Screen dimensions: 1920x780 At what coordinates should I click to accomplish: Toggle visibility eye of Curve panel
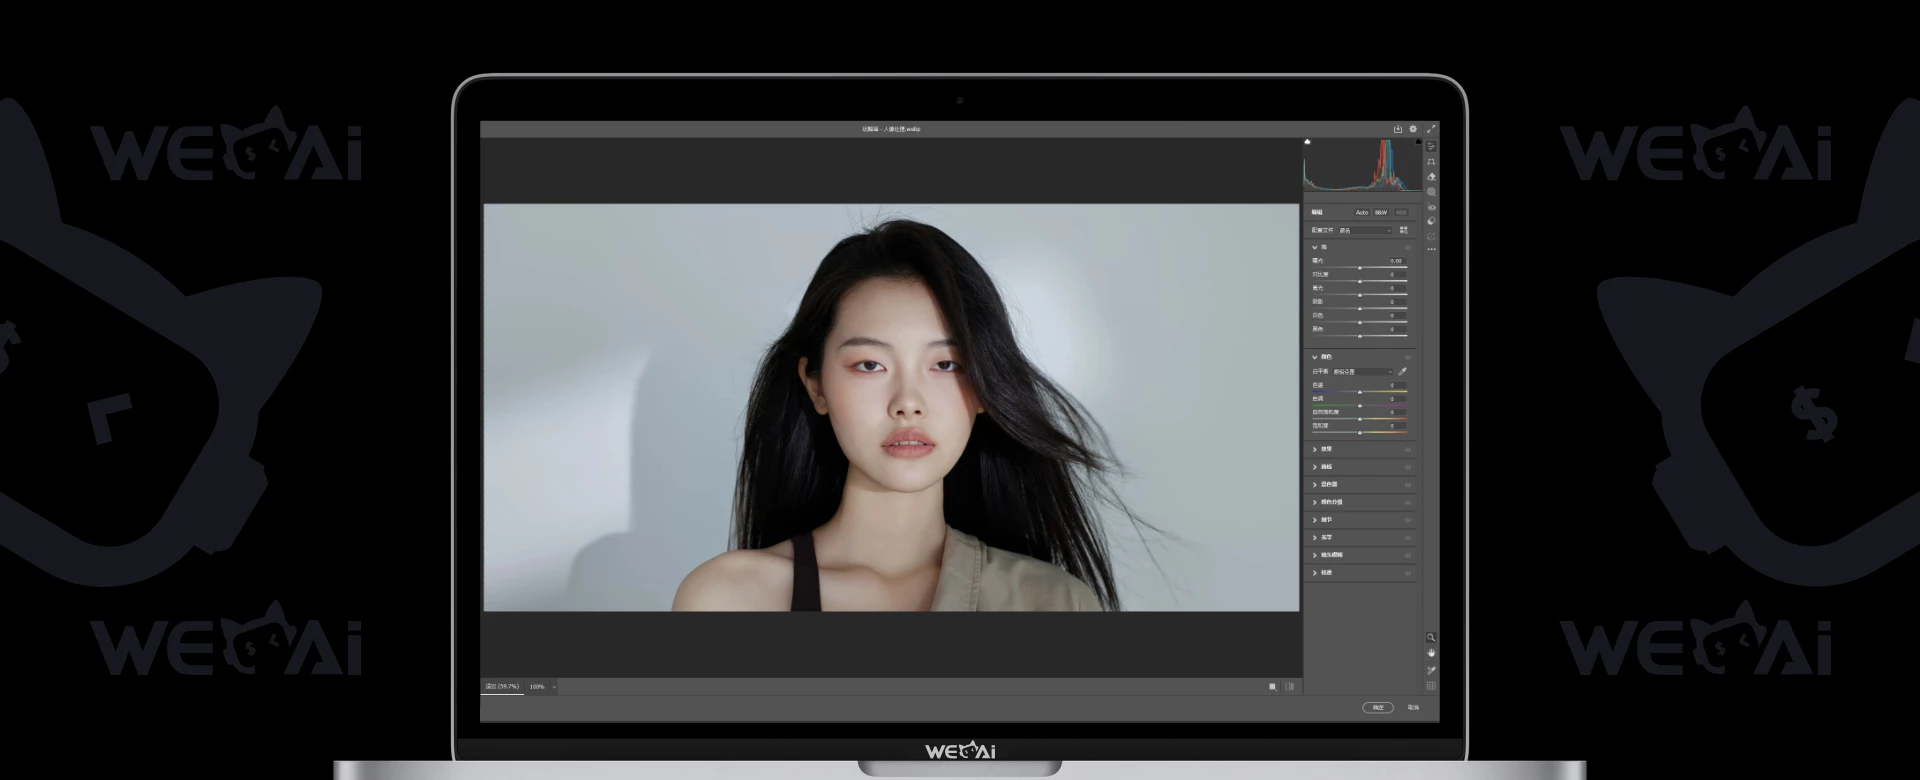pyautogui.click(x=1407, y=467)
